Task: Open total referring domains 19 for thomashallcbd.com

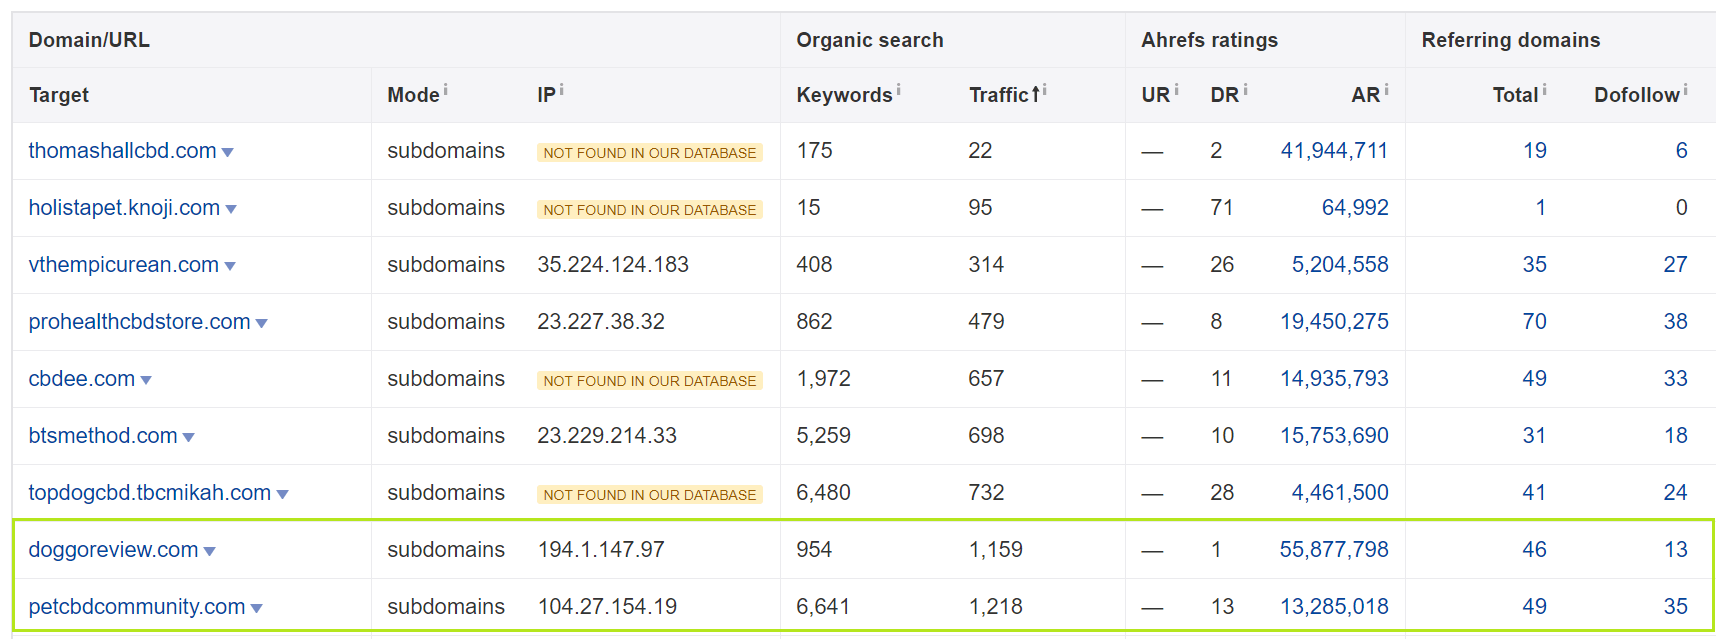Action: click(x=1535, y=151)
